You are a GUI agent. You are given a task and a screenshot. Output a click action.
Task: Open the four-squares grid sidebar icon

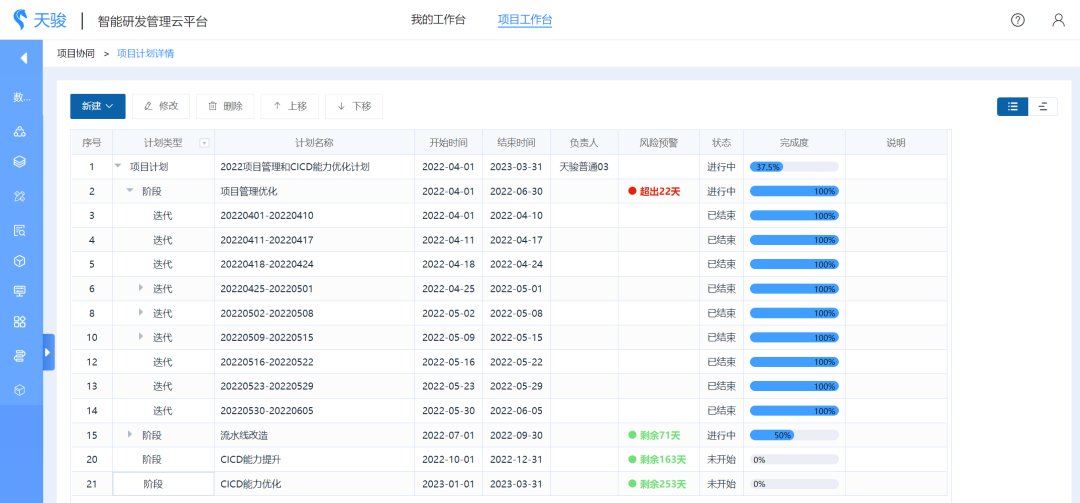pos(20,322)
